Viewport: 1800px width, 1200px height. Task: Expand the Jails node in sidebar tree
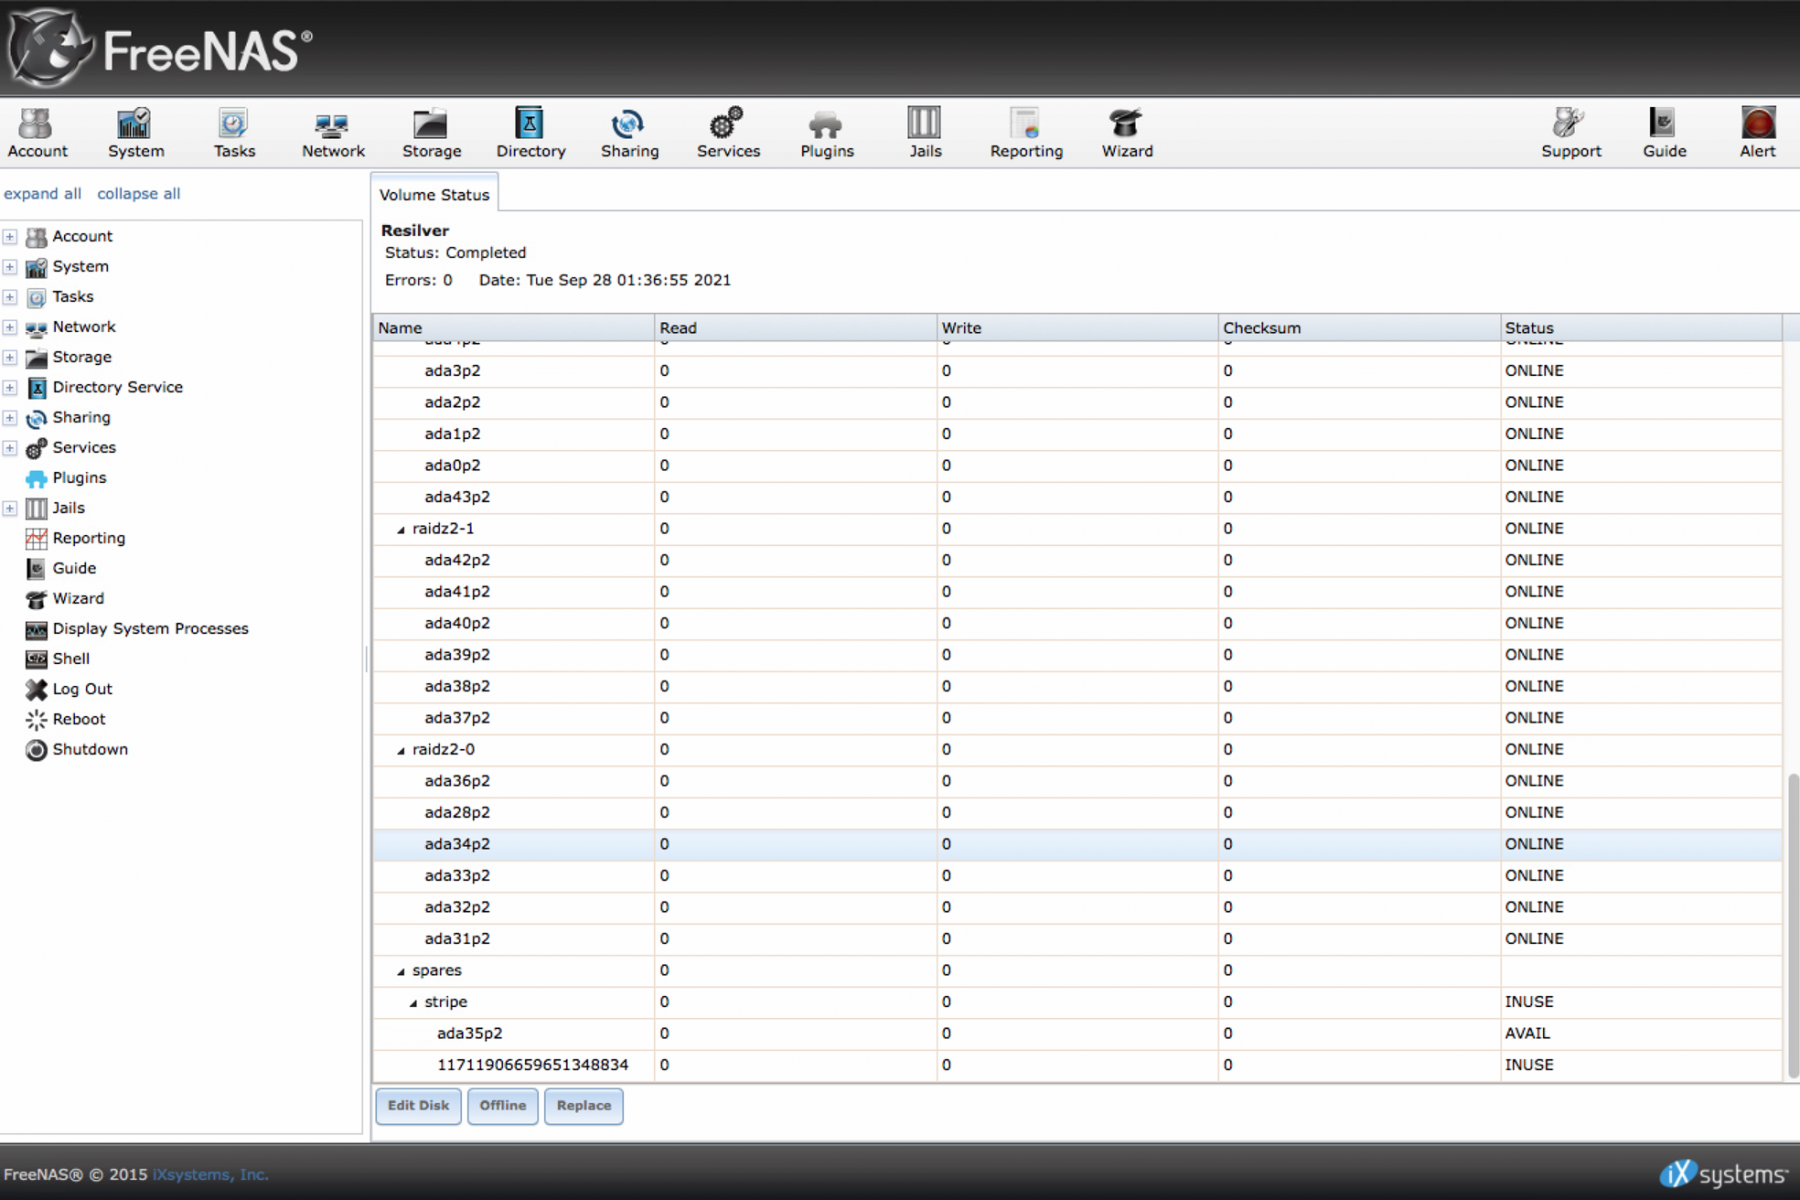10,508
